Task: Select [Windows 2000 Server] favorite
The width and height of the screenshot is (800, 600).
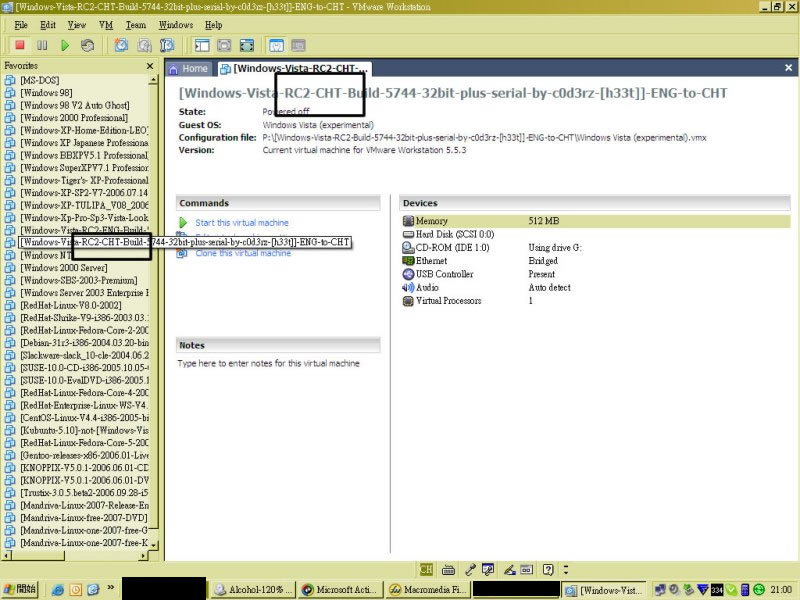Action: click(x=64, y=268)
